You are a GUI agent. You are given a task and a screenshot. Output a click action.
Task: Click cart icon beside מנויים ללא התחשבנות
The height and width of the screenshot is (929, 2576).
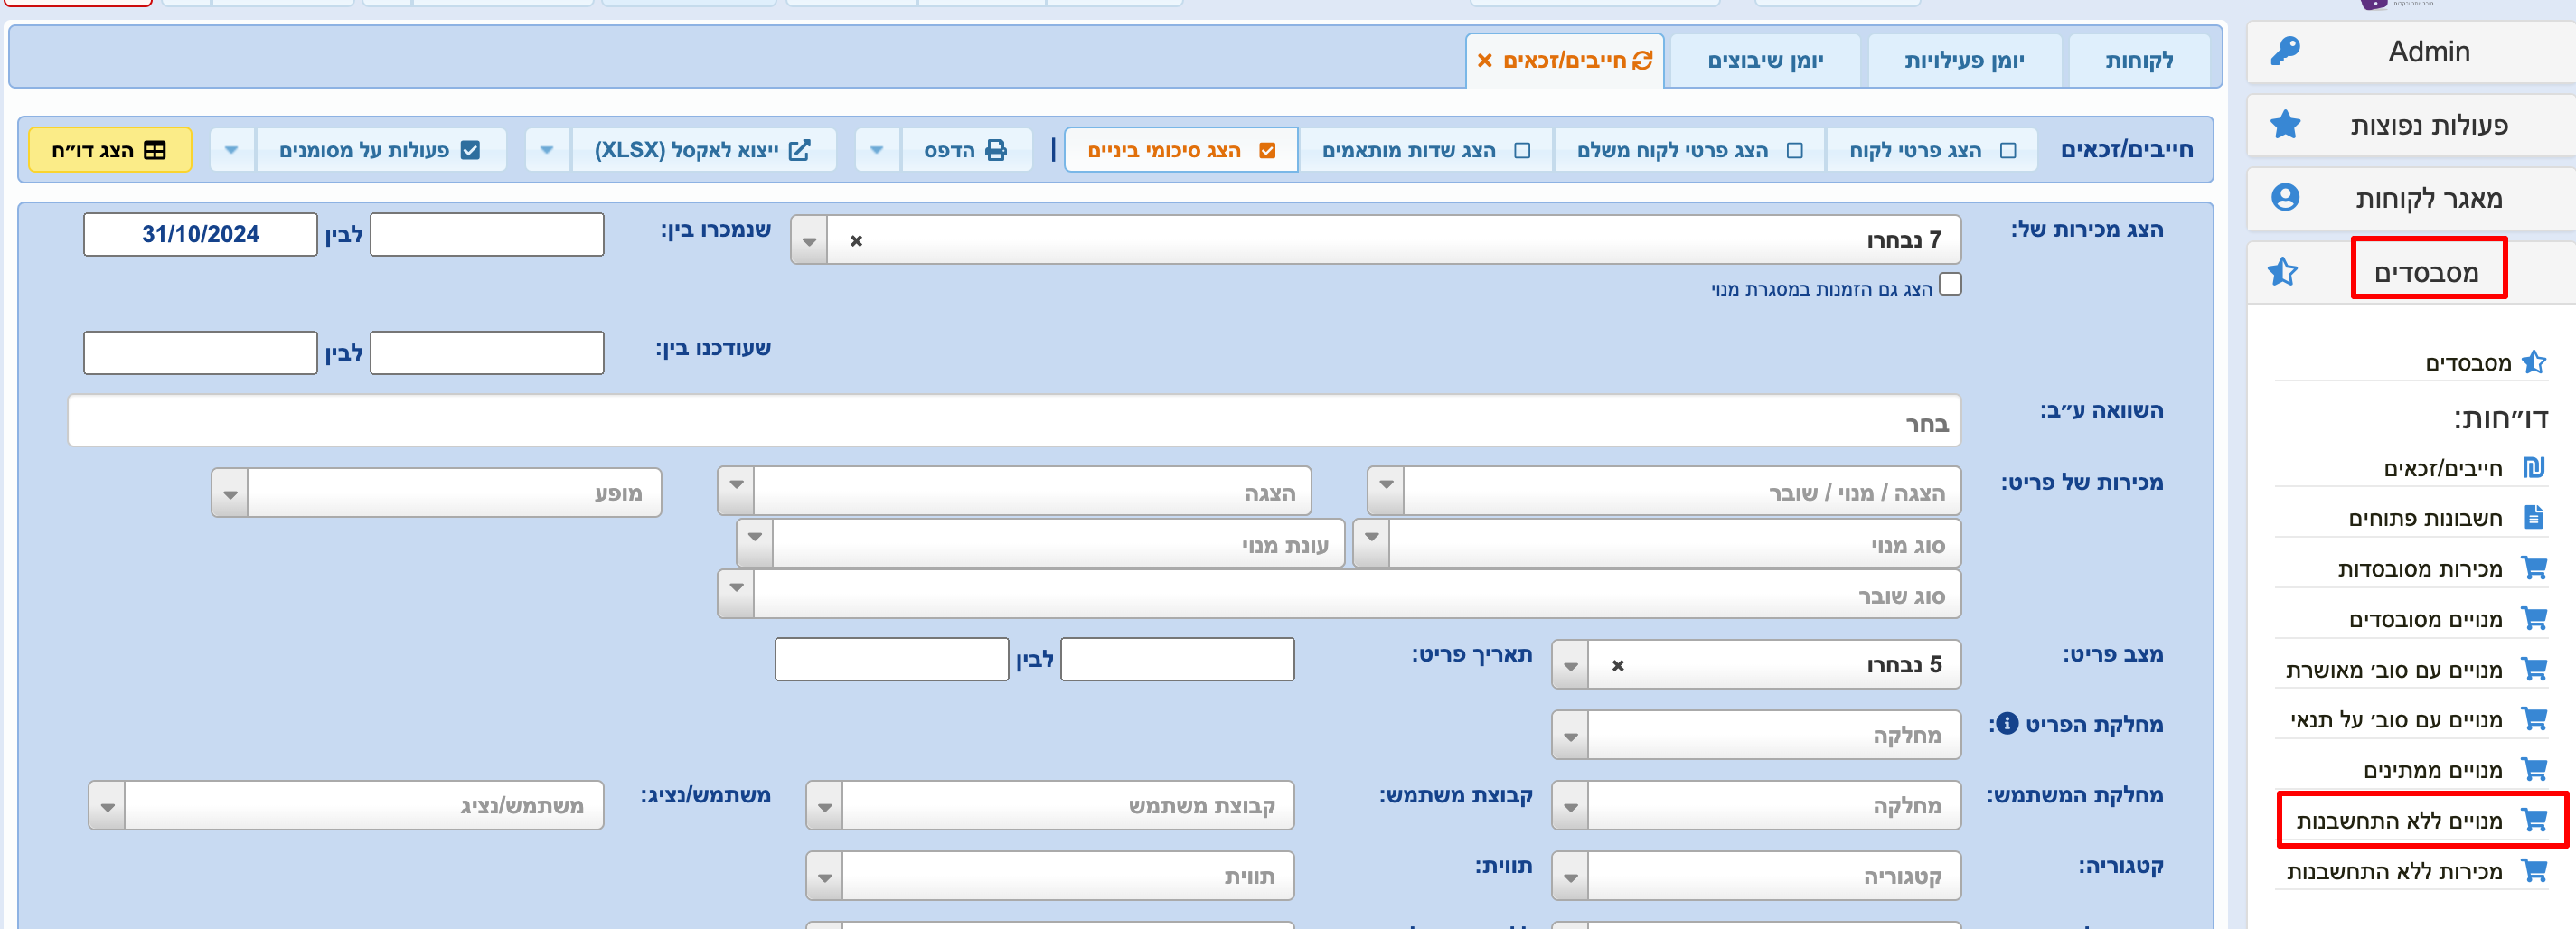coord(2534,821)
